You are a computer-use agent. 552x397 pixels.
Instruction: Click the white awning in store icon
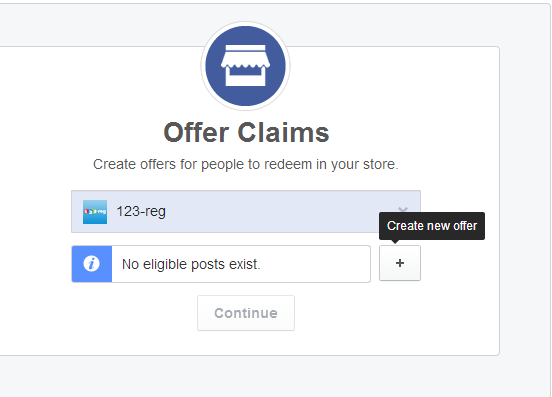(245, 56)
